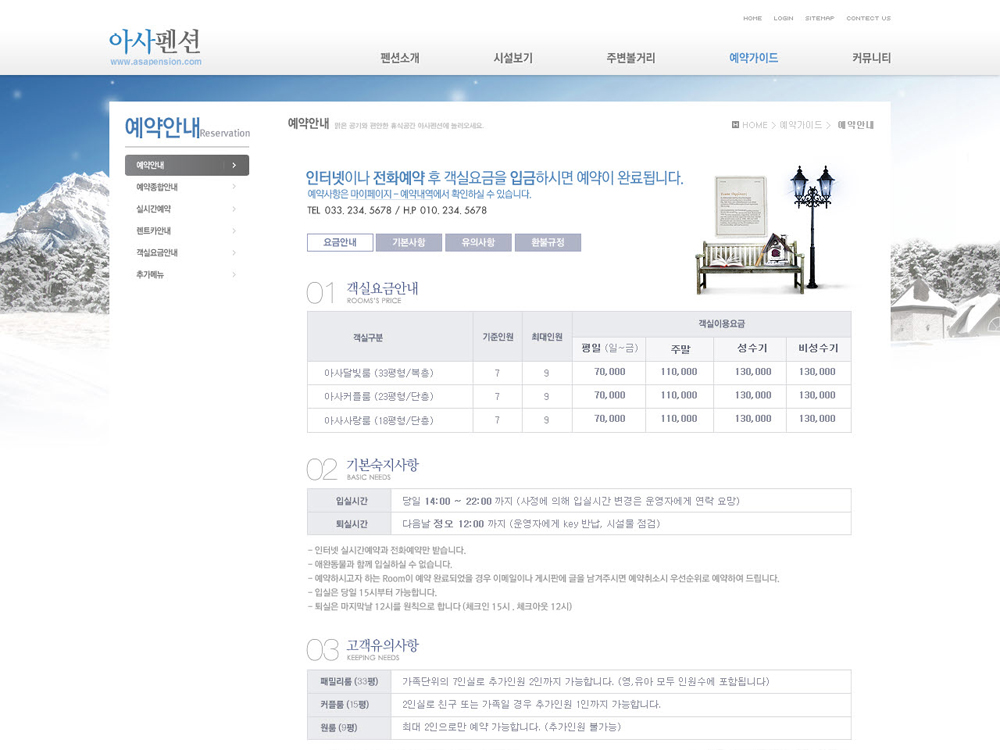Open the 주변볼거리 main menu

point(631,58)
